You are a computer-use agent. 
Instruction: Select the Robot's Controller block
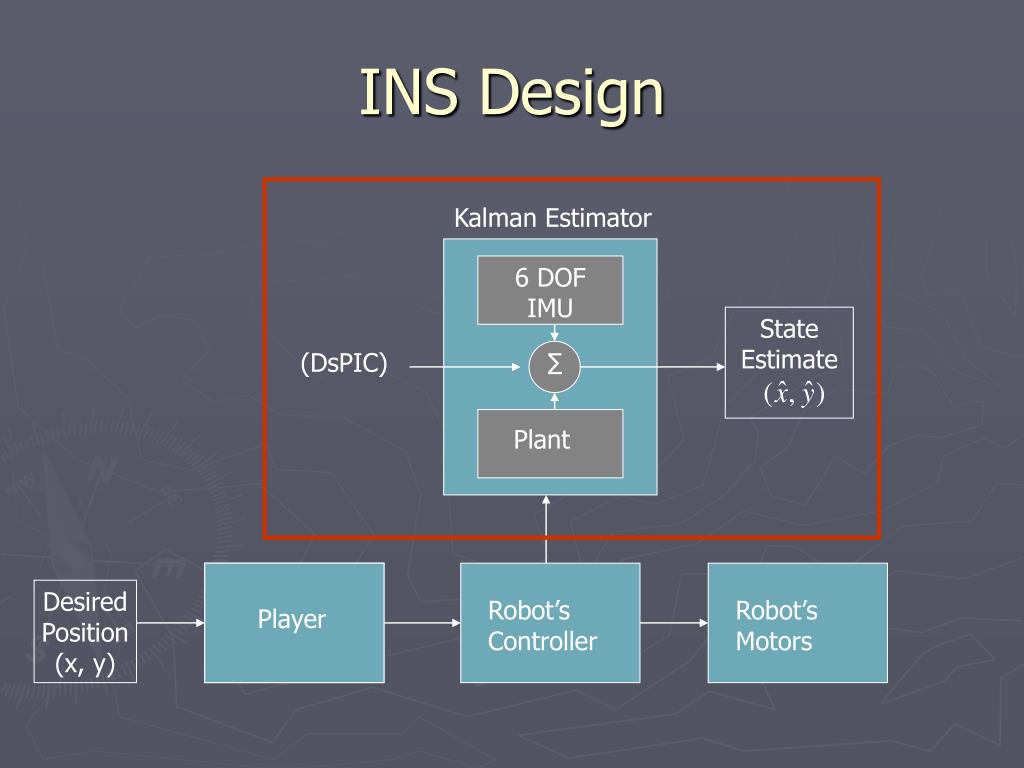[550, 623]
